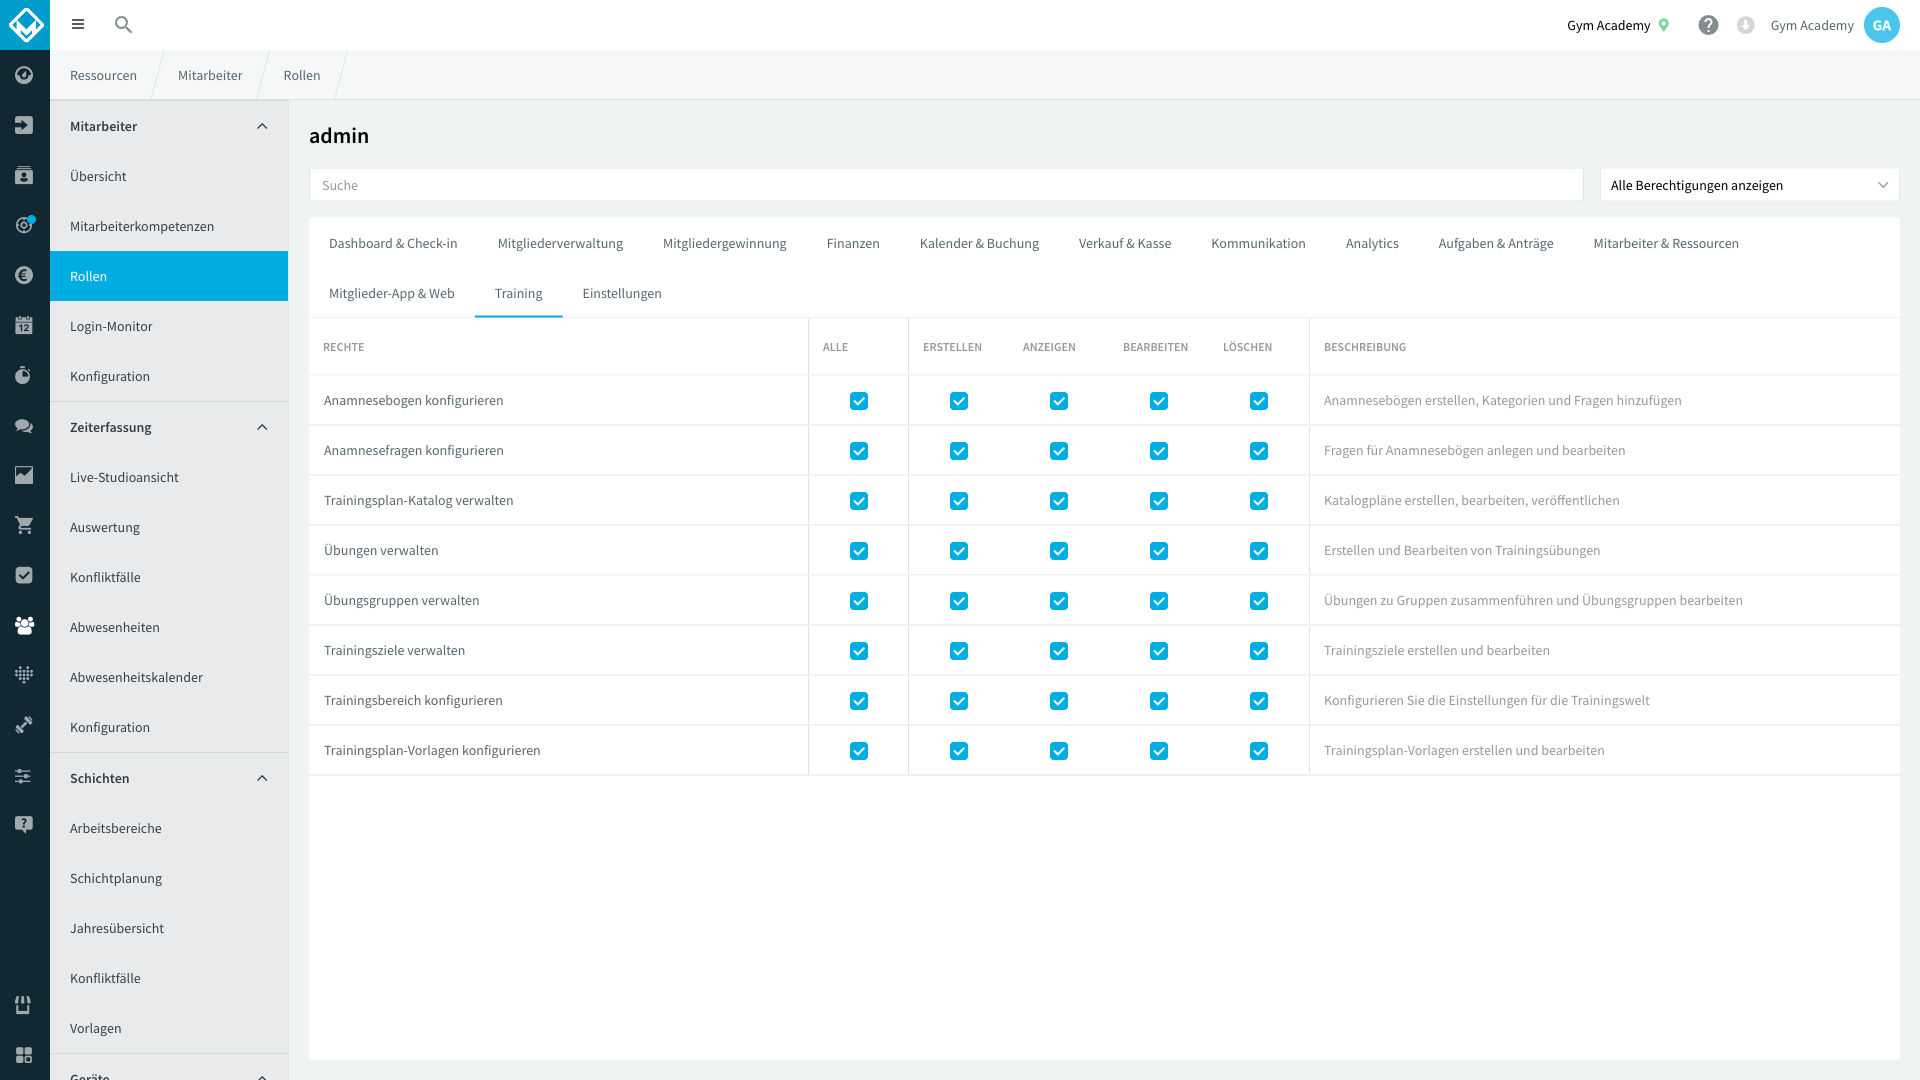
Task: Open the euro finance sidebar icon
Action: coord(24,275)
